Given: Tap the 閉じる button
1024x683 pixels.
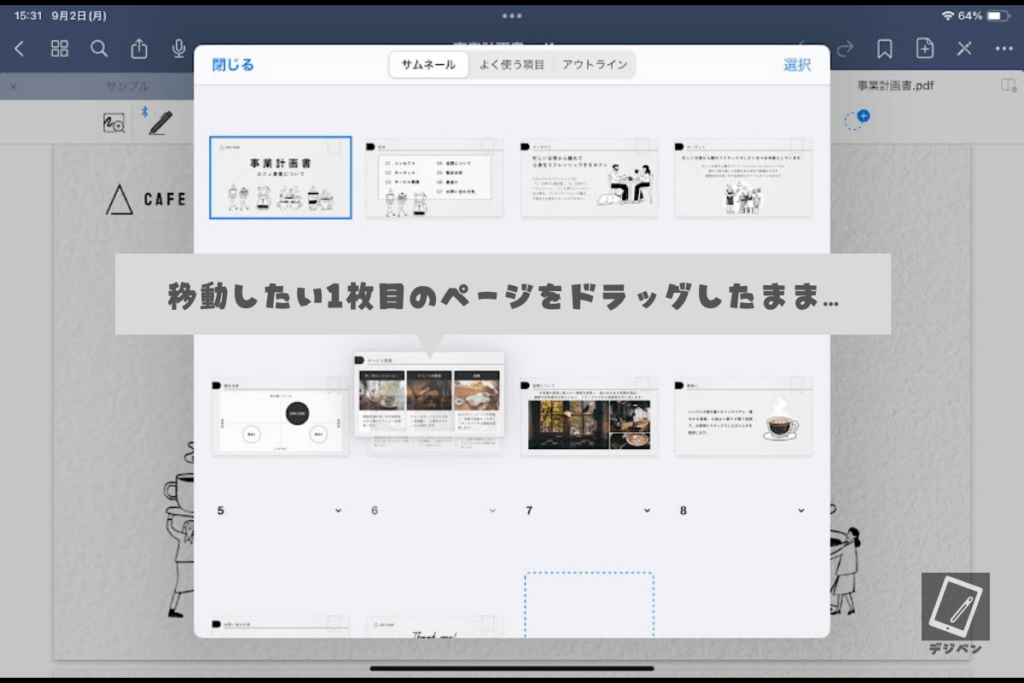Looking at the screenshot, I should [233, 65].
